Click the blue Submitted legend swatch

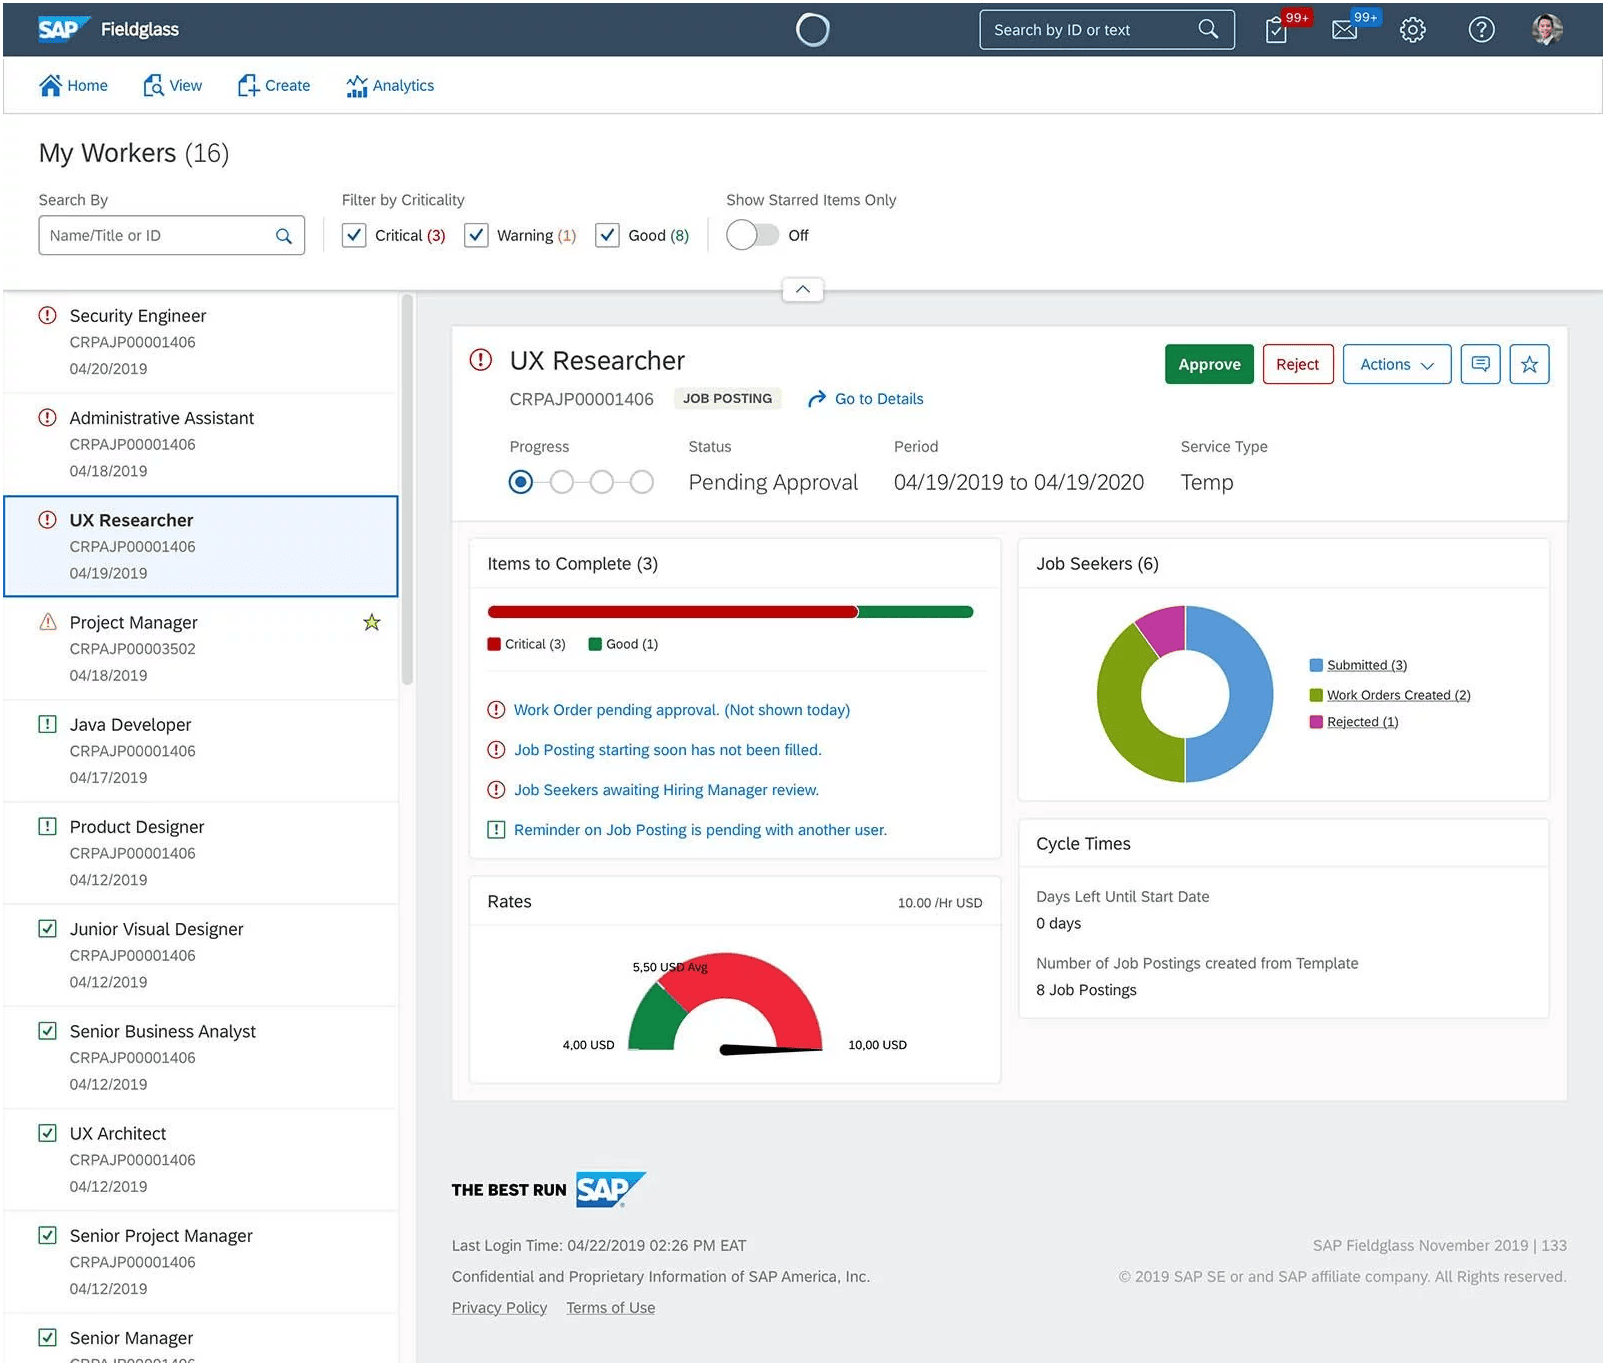point(1316,666)
